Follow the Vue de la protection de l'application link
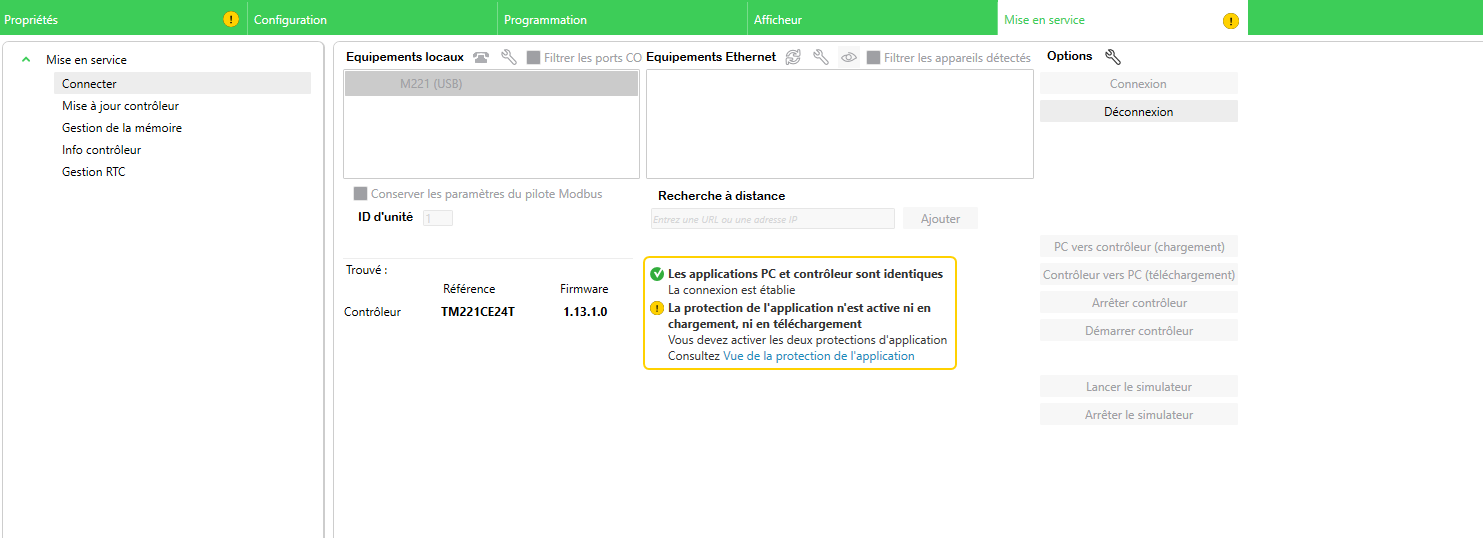Screen dimensions: 1483x538 [x=818, y=356]
